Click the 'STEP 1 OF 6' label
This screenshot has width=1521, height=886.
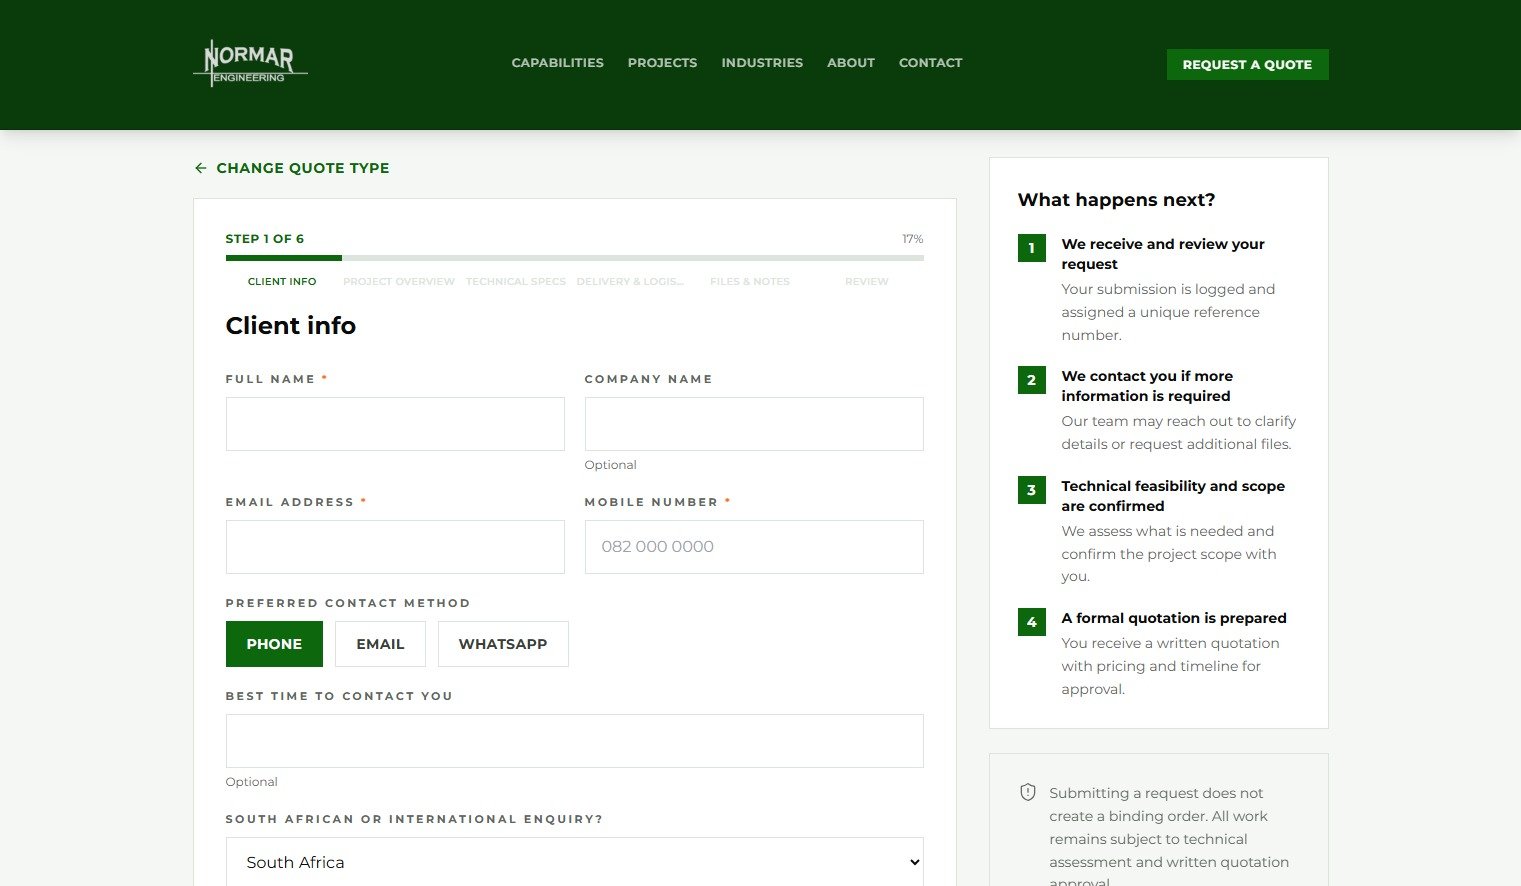tap(265, 239)
